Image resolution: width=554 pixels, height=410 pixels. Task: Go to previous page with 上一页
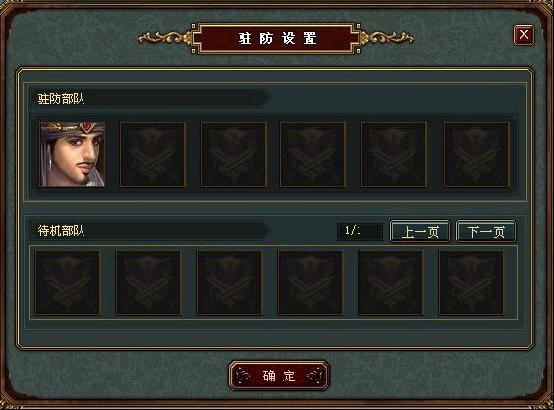coord(420,232)
